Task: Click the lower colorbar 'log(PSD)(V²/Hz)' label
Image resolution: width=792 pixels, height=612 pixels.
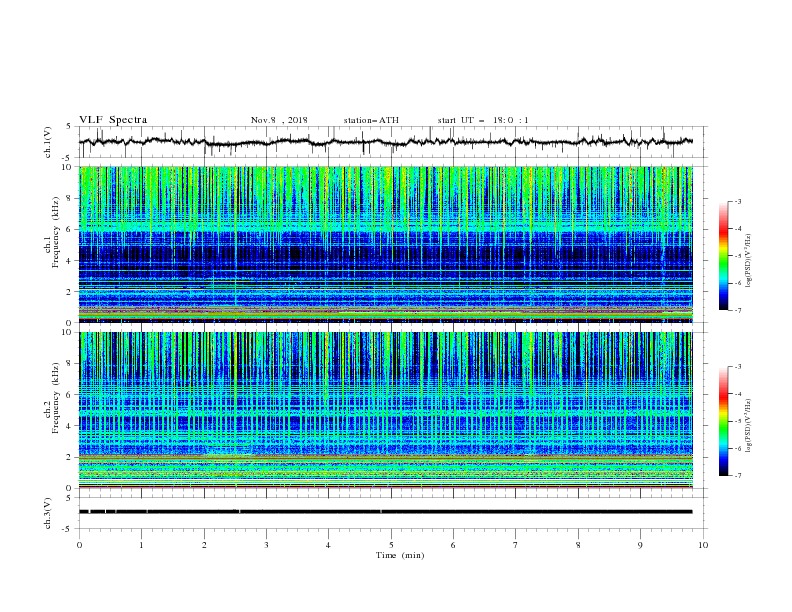Action: pos(749,425)
